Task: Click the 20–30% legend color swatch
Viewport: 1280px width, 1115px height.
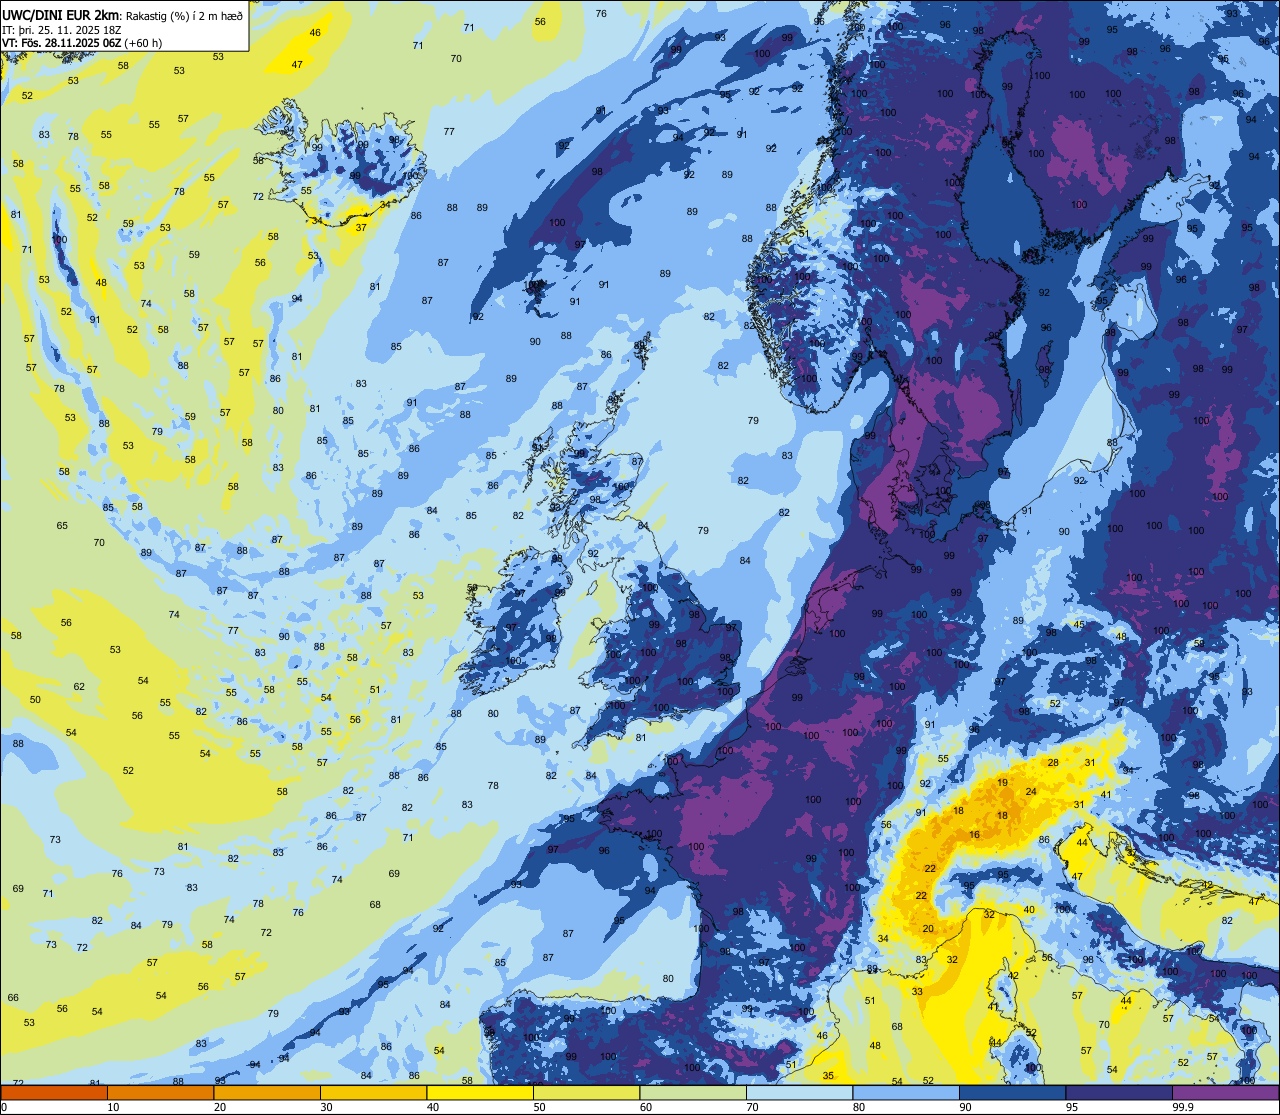Action: [267, 1092]
